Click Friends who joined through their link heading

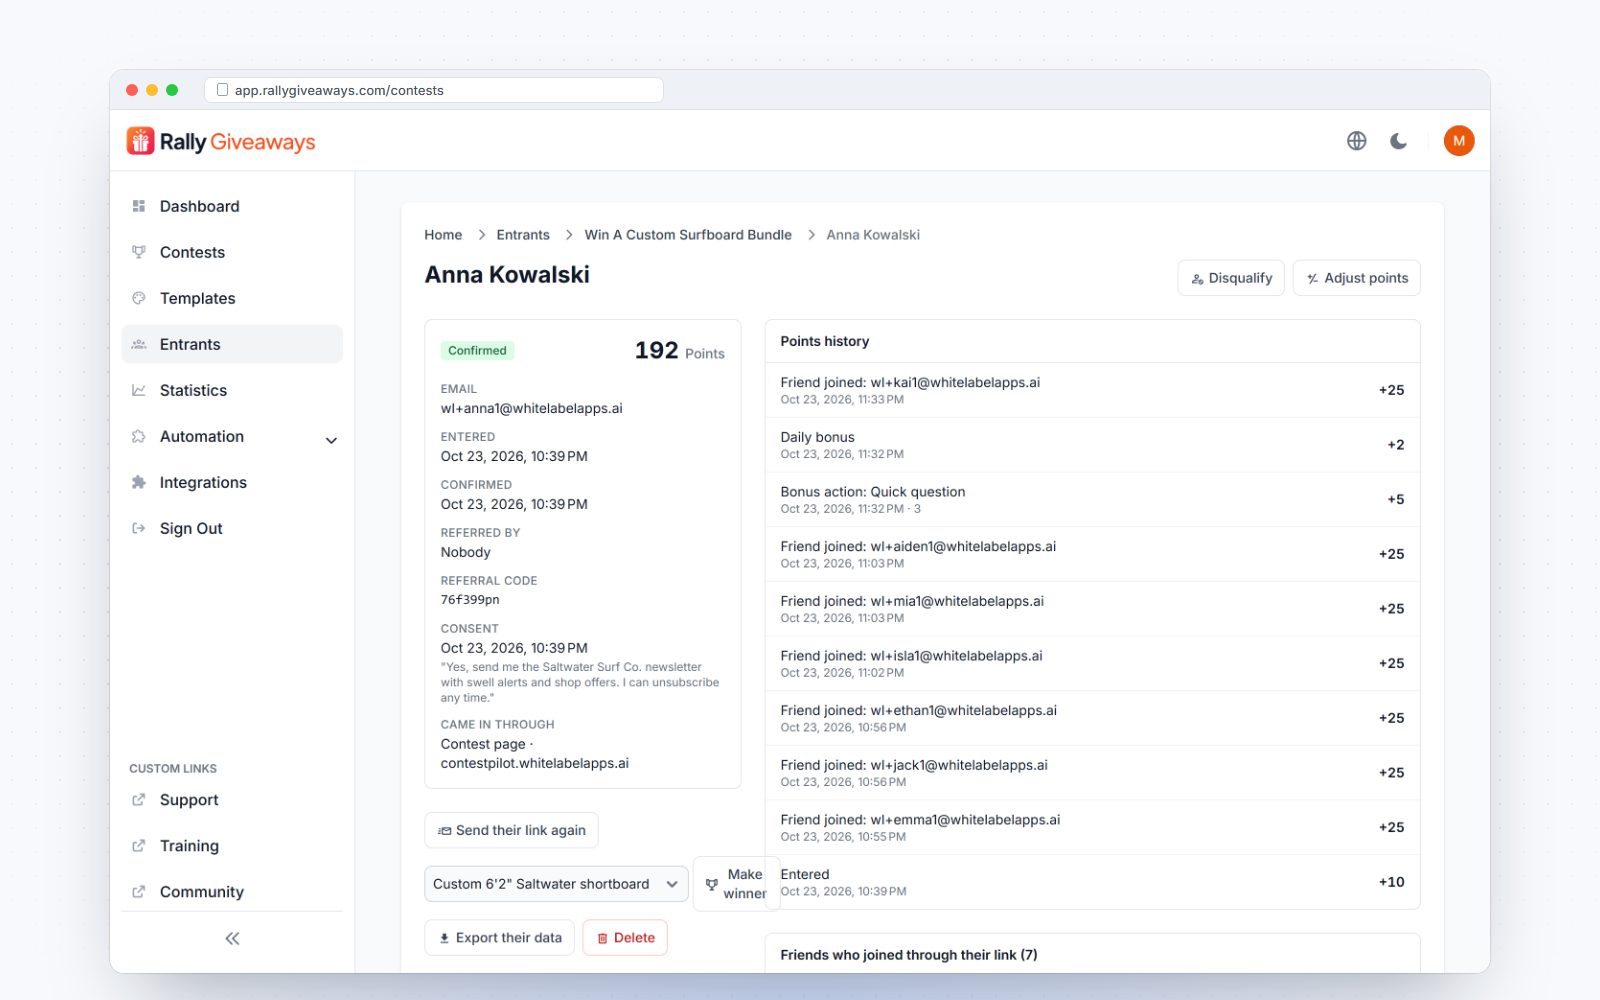tap(908, 955)
